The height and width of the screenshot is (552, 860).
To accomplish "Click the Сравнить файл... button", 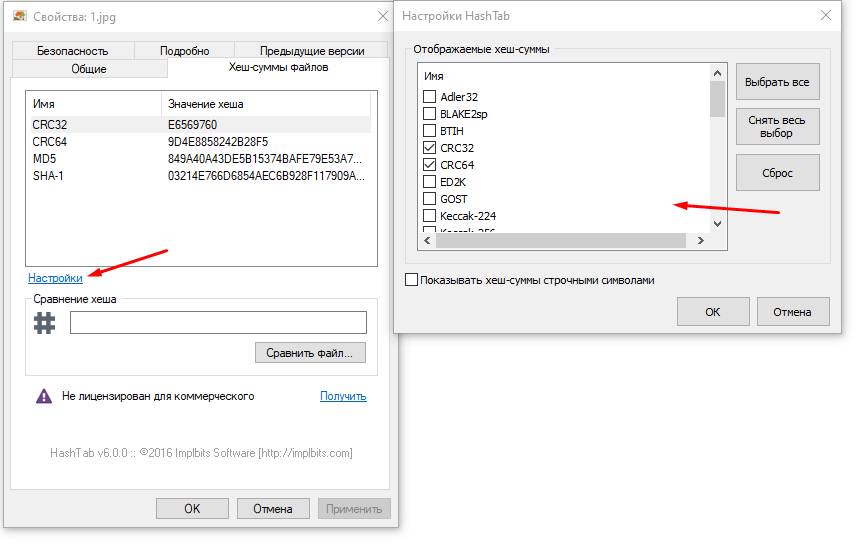I will tap(310, 353).
